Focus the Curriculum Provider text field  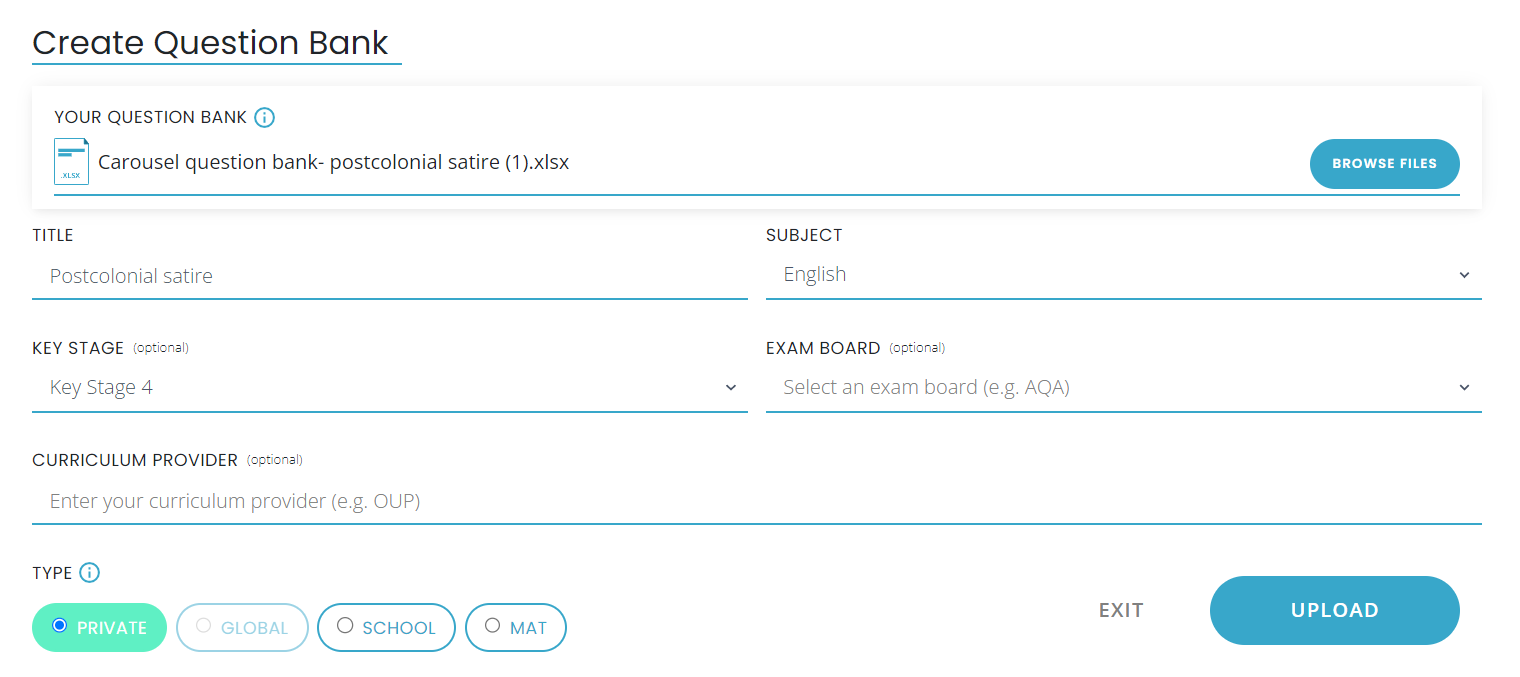tap(756, 501)
